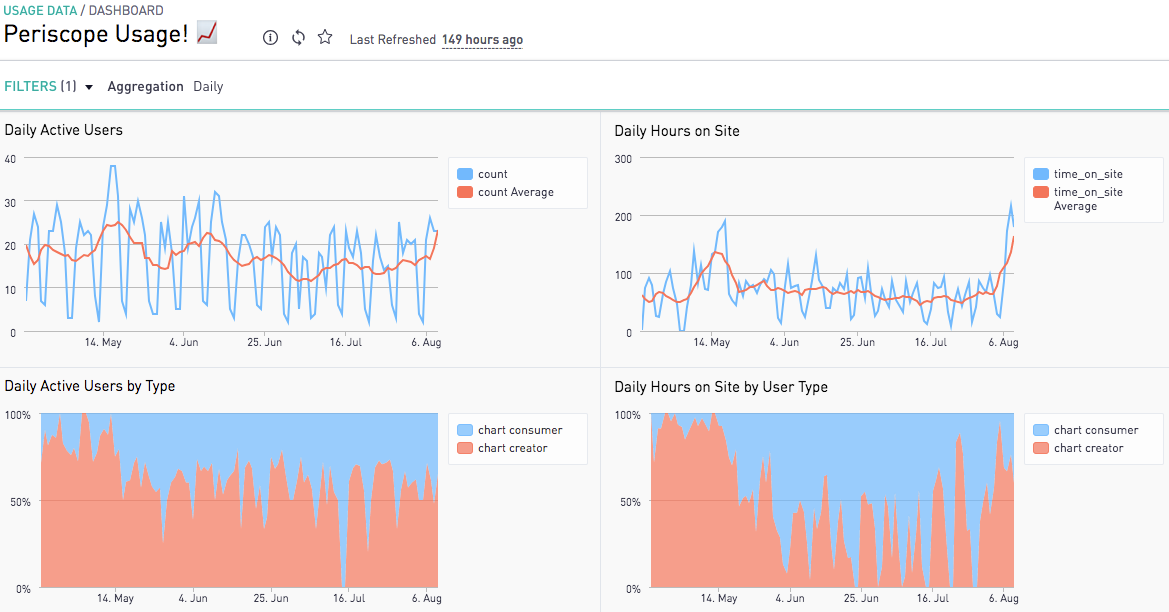Toggle 'chart creator' swatch in Hours by User Type legend
The width and height of the screenshot is (1169, 612).
[1041, 448]
